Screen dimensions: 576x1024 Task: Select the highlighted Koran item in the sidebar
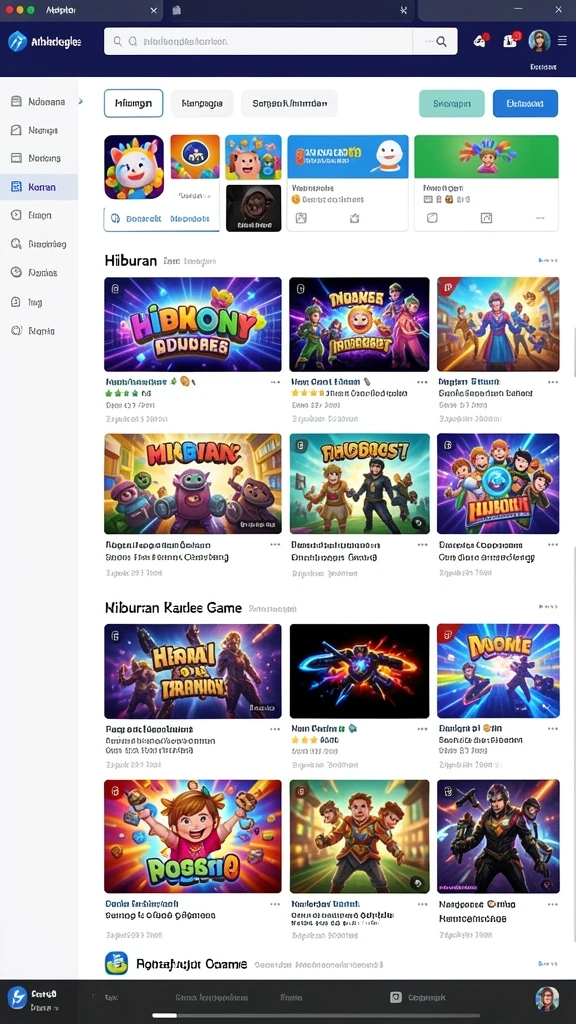[x=39, y=187]
